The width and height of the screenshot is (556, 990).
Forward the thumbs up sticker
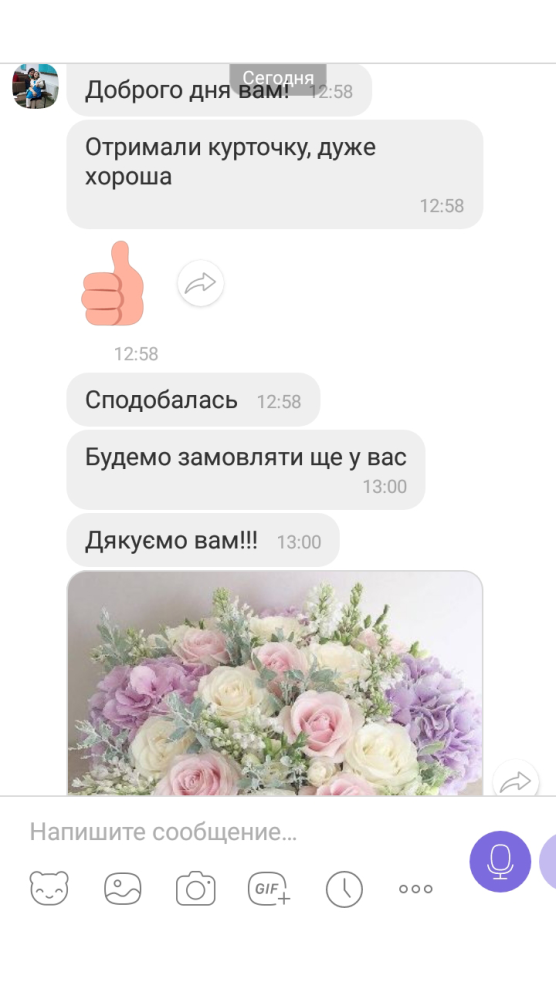coord(201,283)
